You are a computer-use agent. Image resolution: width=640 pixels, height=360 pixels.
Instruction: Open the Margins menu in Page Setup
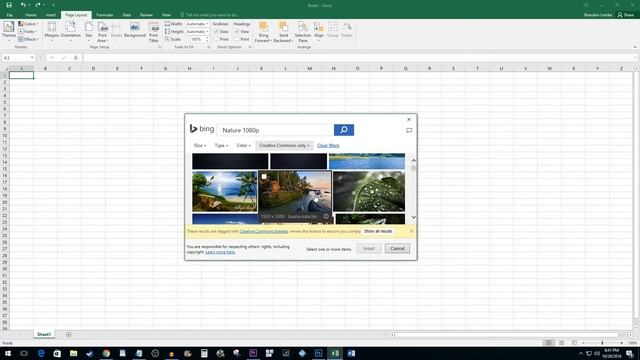(52, 31)
